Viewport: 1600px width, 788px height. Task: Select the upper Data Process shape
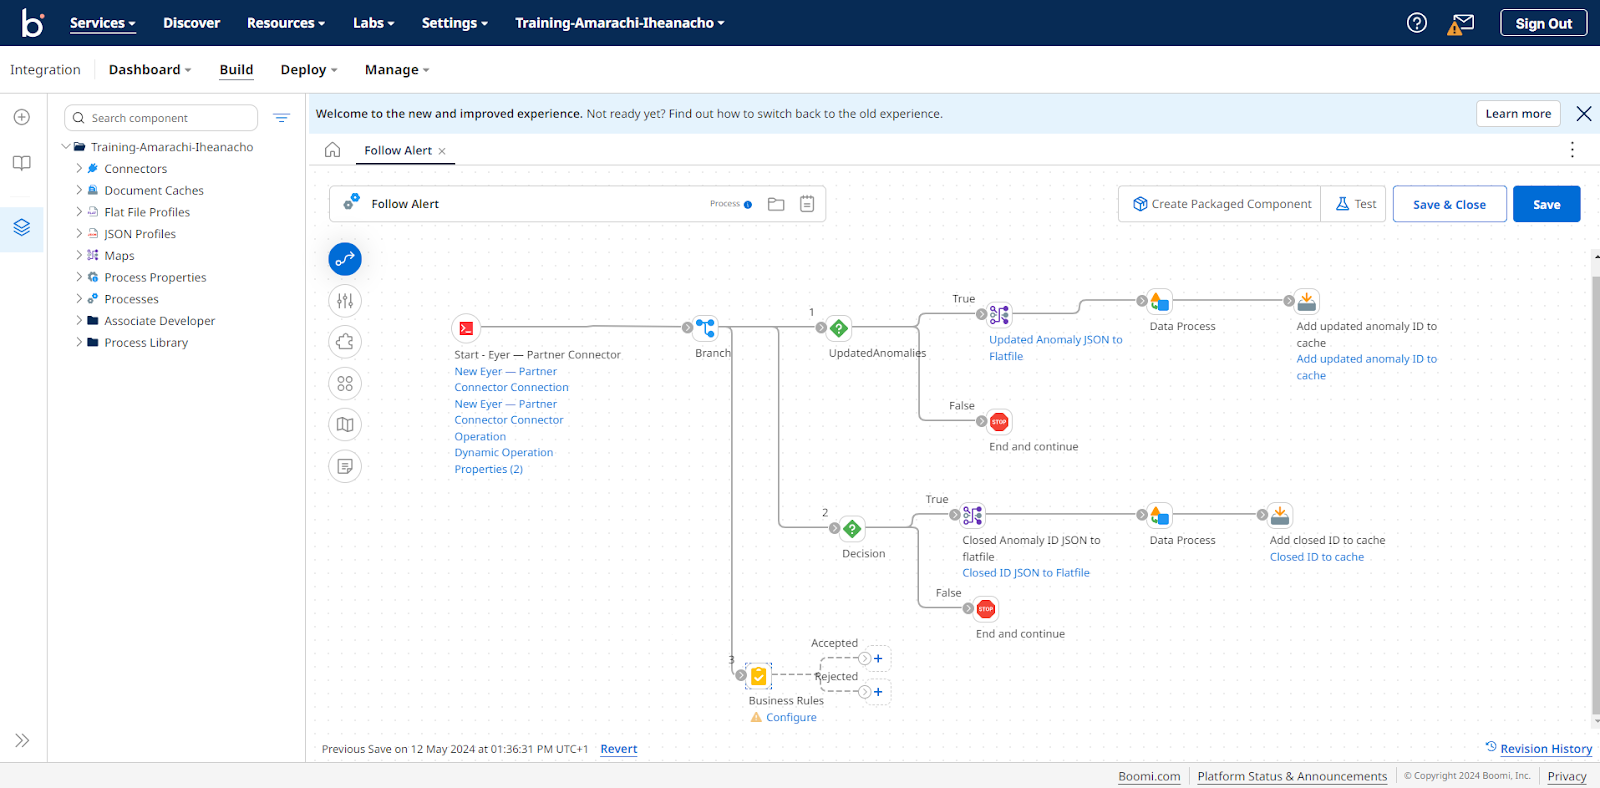click(1159, 301)
